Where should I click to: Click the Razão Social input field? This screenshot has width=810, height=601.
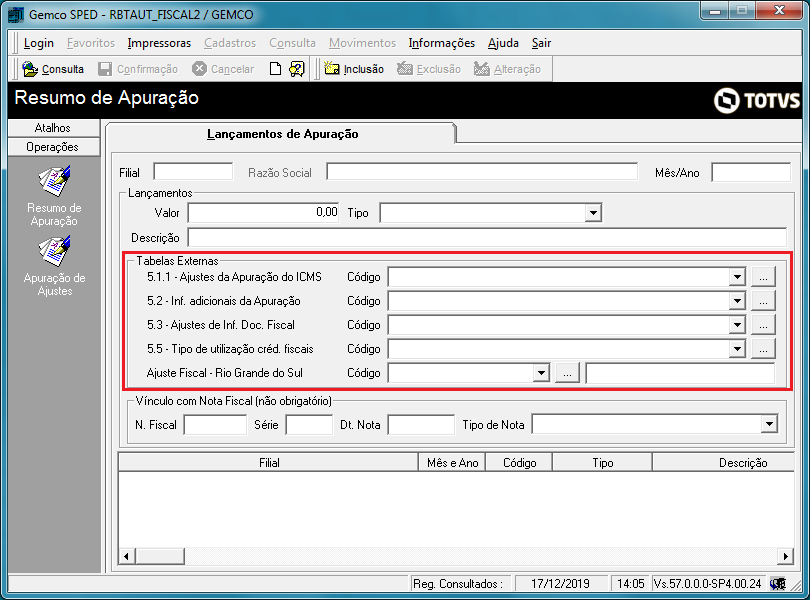tap(481, 172)
